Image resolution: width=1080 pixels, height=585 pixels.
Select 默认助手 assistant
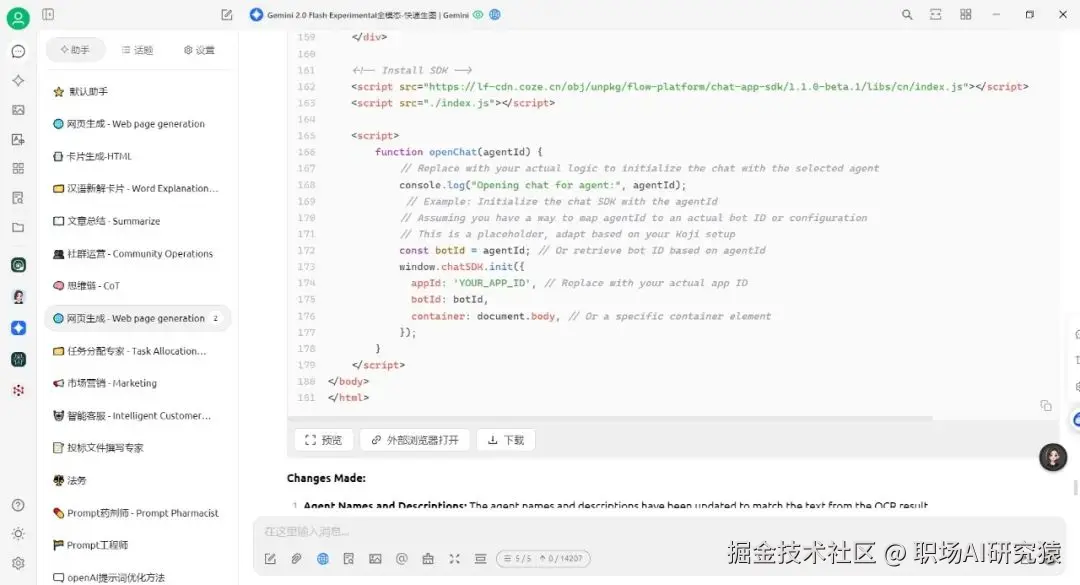coord(138,91)
